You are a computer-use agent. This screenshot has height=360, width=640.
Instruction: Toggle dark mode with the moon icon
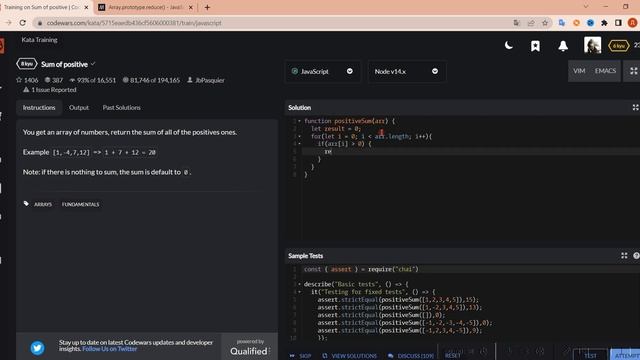pos(509,45)
